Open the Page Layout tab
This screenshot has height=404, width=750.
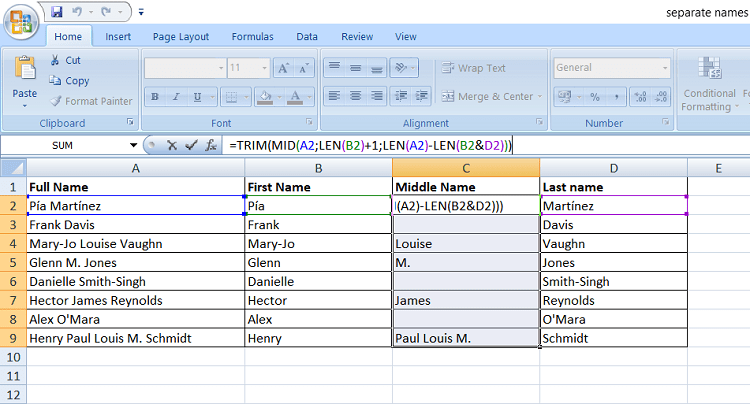click(x=181, y=36)
